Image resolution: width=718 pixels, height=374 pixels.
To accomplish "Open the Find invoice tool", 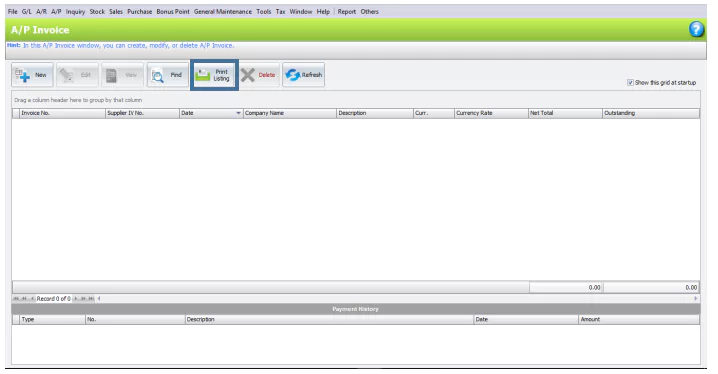I will pyautogui.click(x=168, y=75).
